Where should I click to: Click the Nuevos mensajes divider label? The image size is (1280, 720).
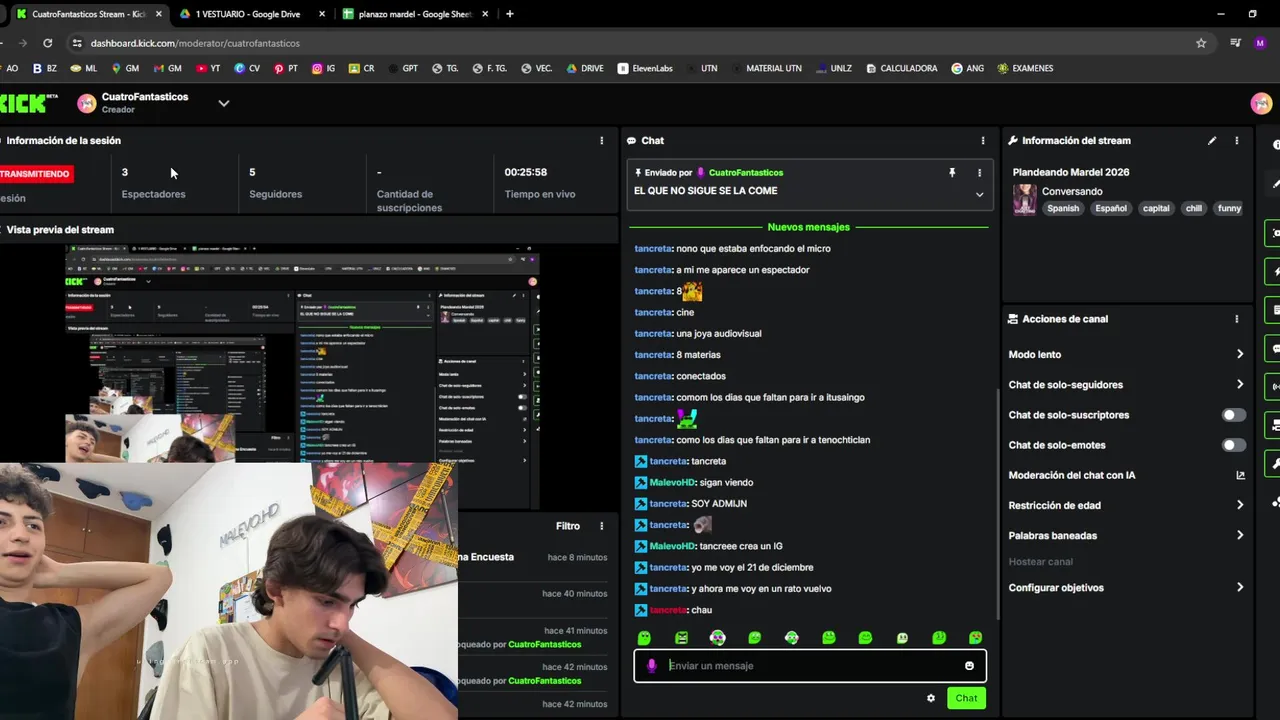pyautogui.click(x=809, y=227)
